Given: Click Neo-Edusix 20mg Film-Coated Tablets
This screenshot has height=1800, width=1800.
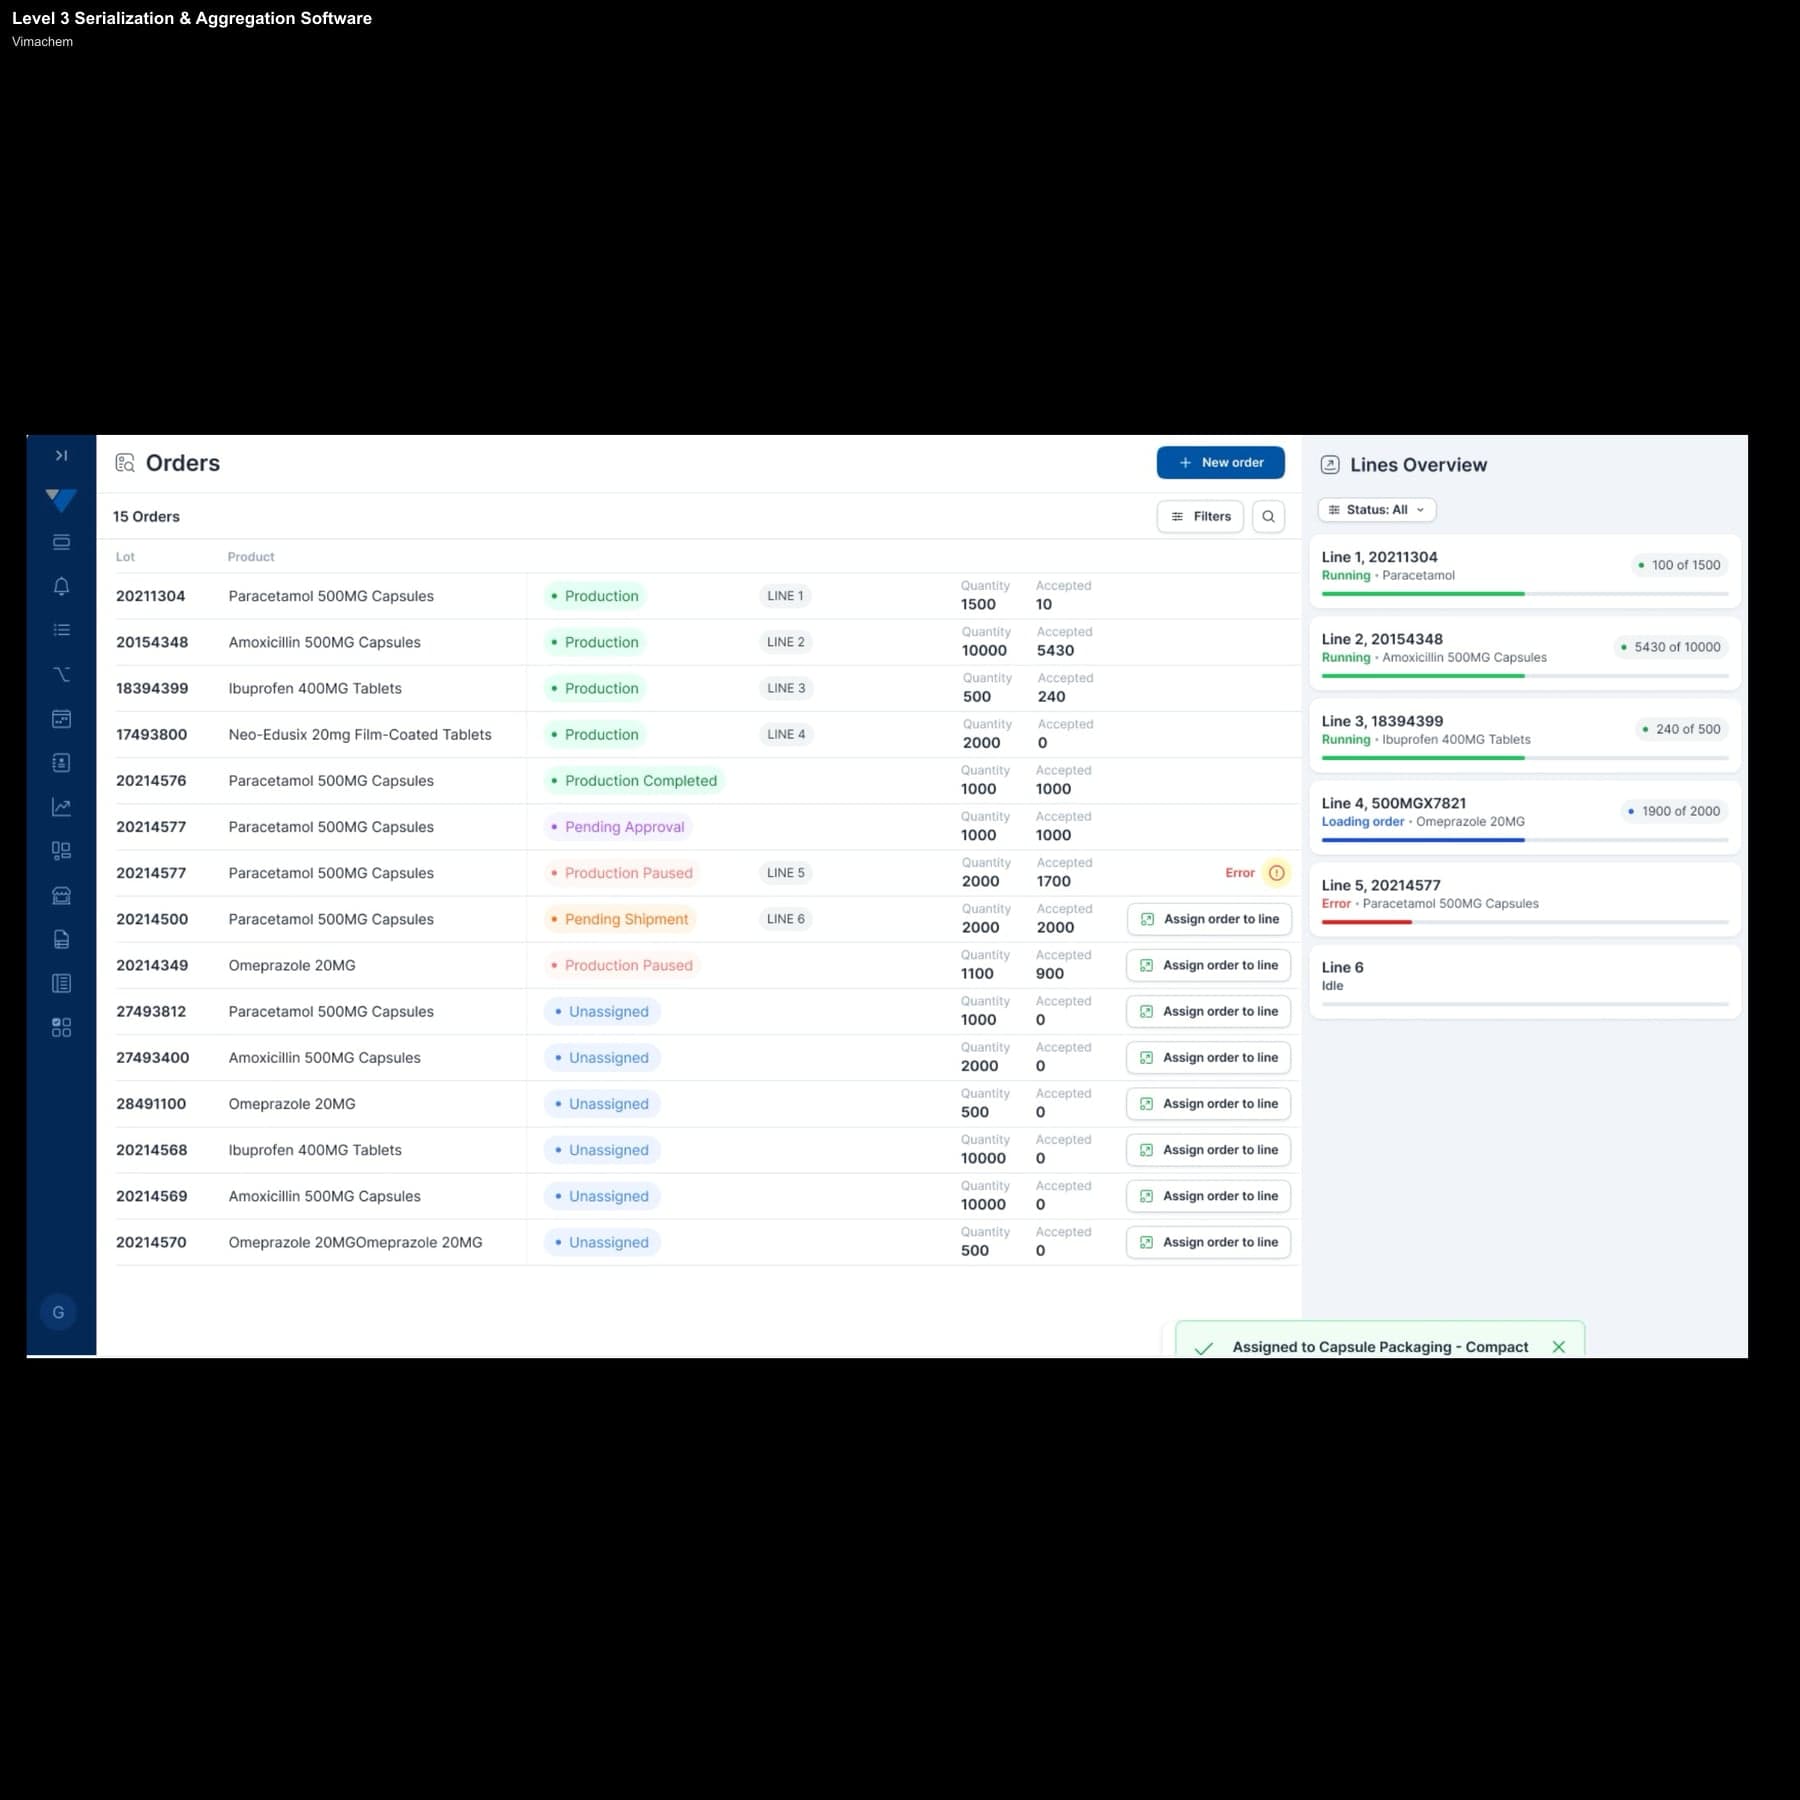Looking at the screenshot, I should [x=360, y=735].
